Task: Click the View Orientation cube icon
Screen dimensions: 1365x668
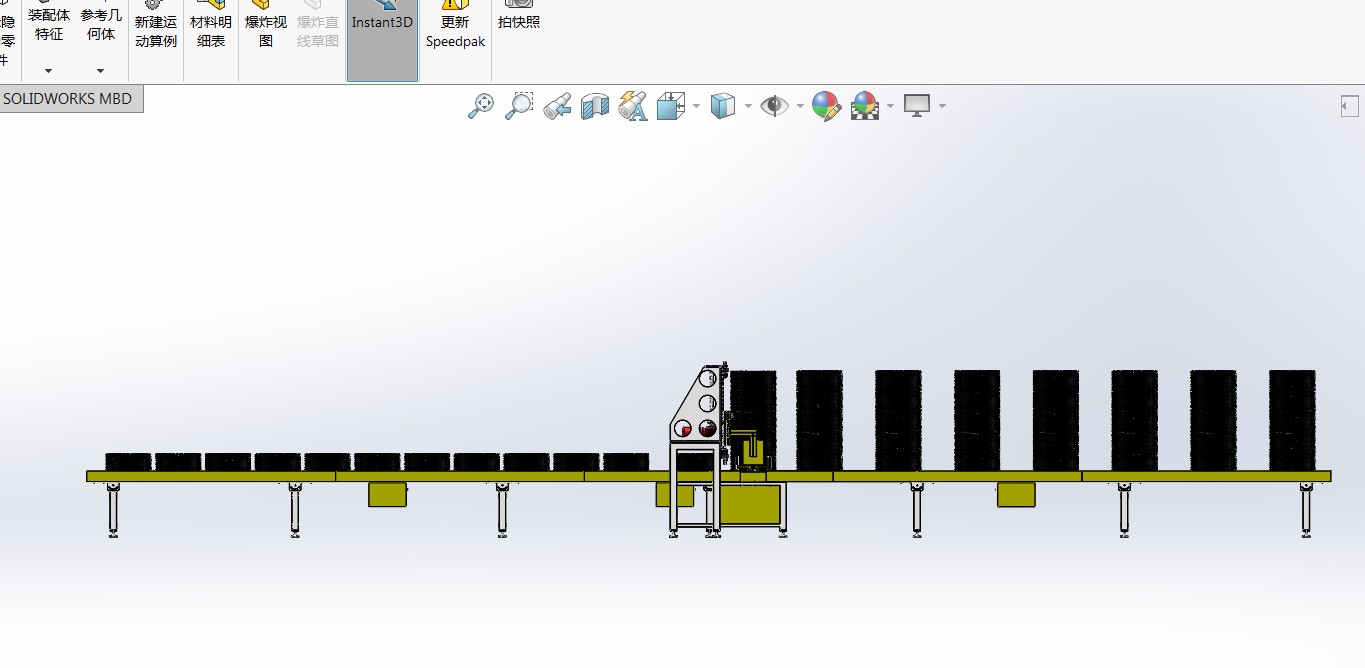Action: [670, 106]
